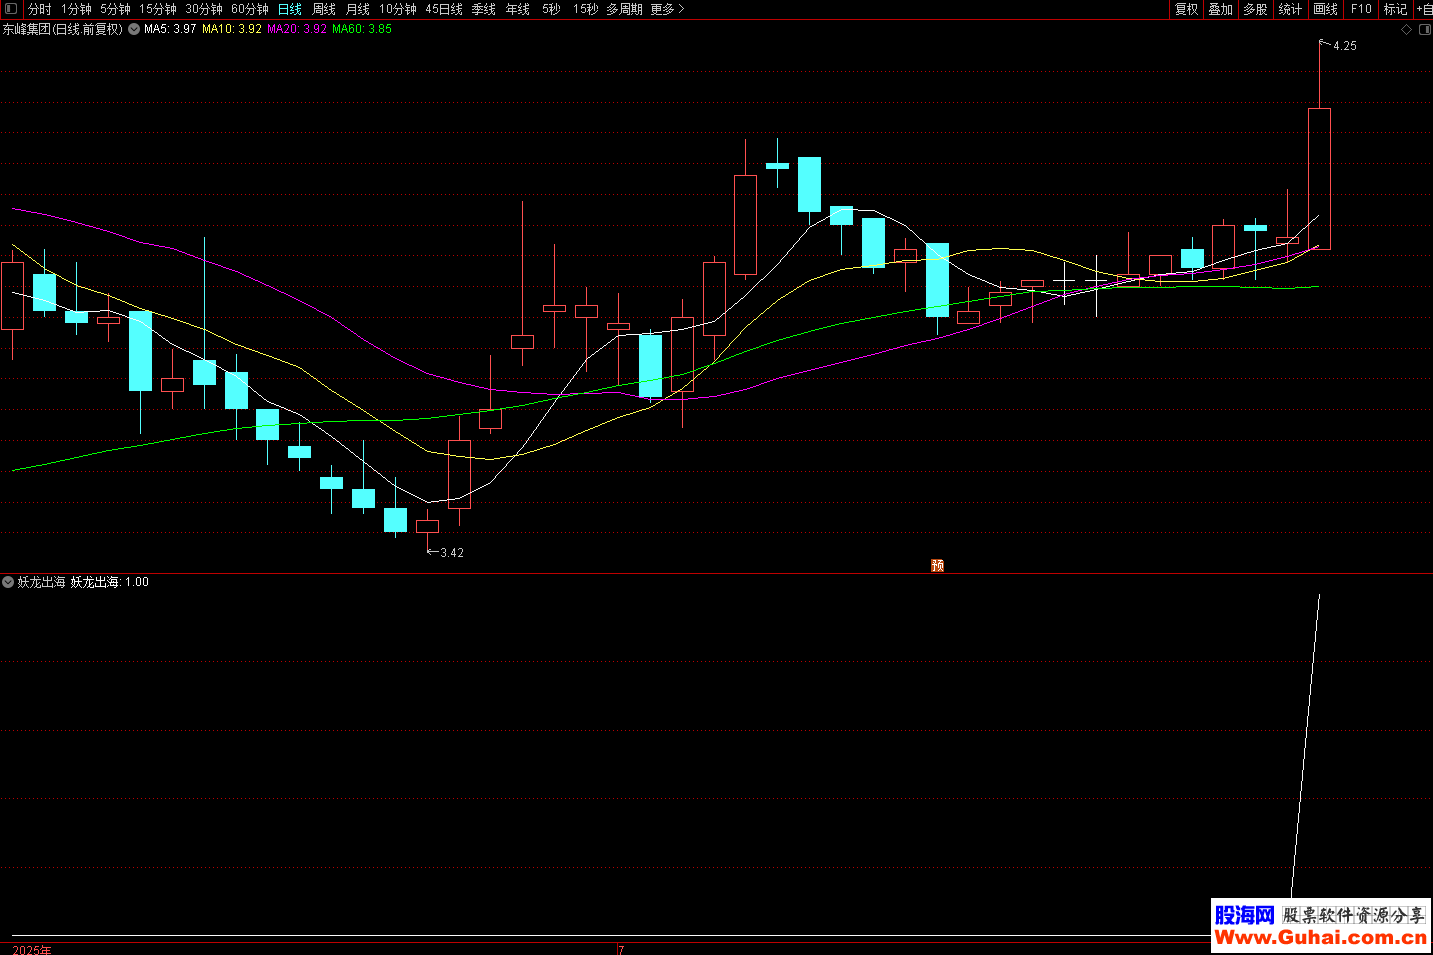Image resolution: width=1433 pixels, height=955 pixels.
Task: Click the 叠加 overlay button
Action: click(1221, 9)
